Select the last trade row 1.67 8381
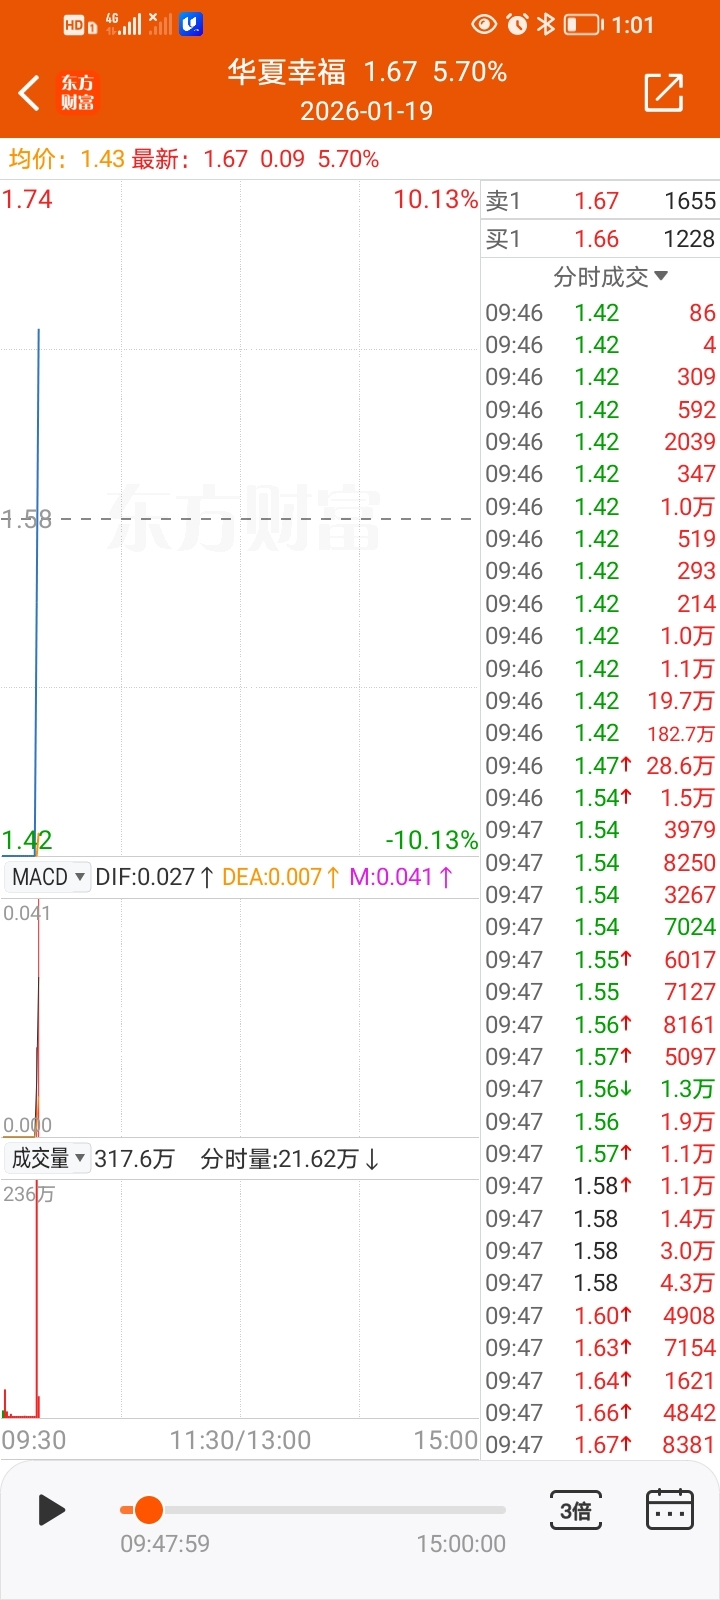720x1600 pixels. pyautogui.click(x=600, y=1445)
